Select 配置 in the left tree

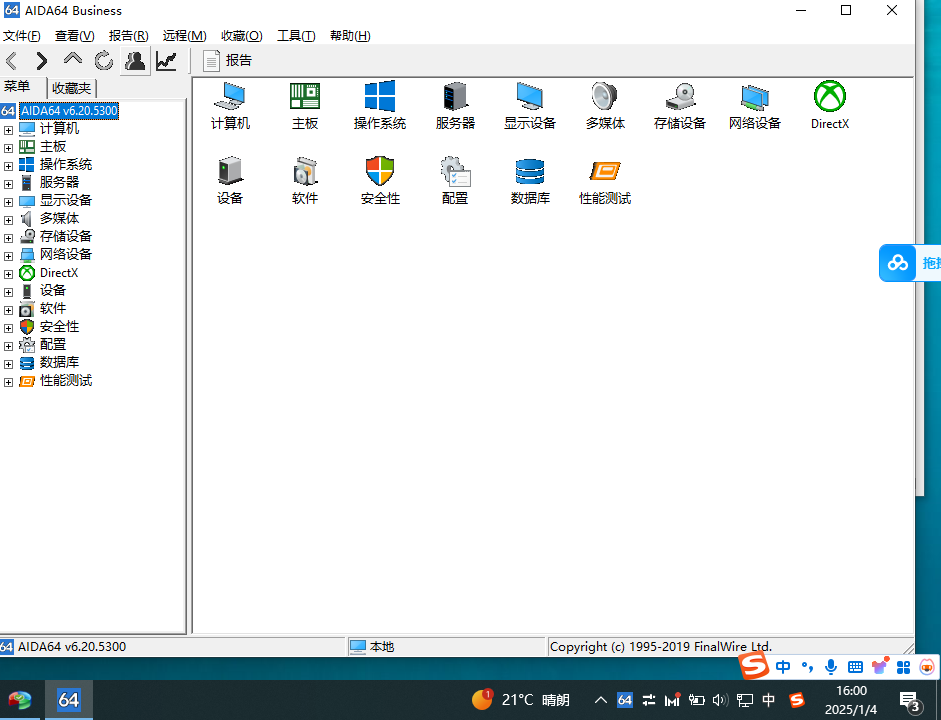click(52, 345)
